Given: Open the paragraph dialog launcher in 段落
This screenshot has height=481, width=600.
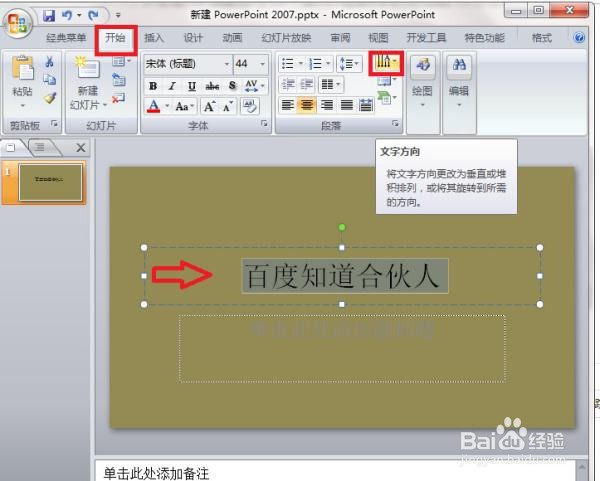Looking at the screenshot, I should point(395,124).
